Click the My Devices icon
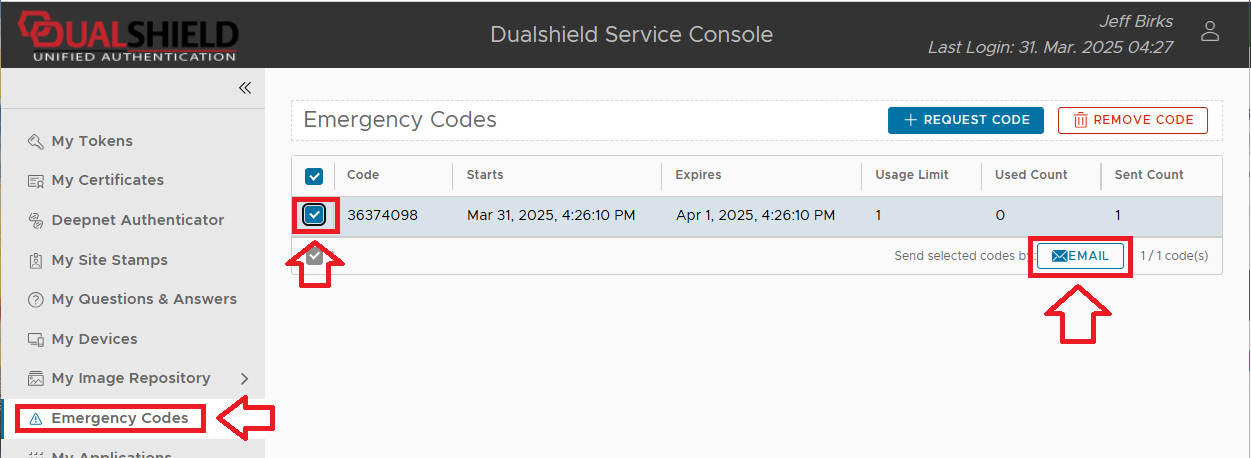Screen dimensions: 1251x458 point(36,339)
